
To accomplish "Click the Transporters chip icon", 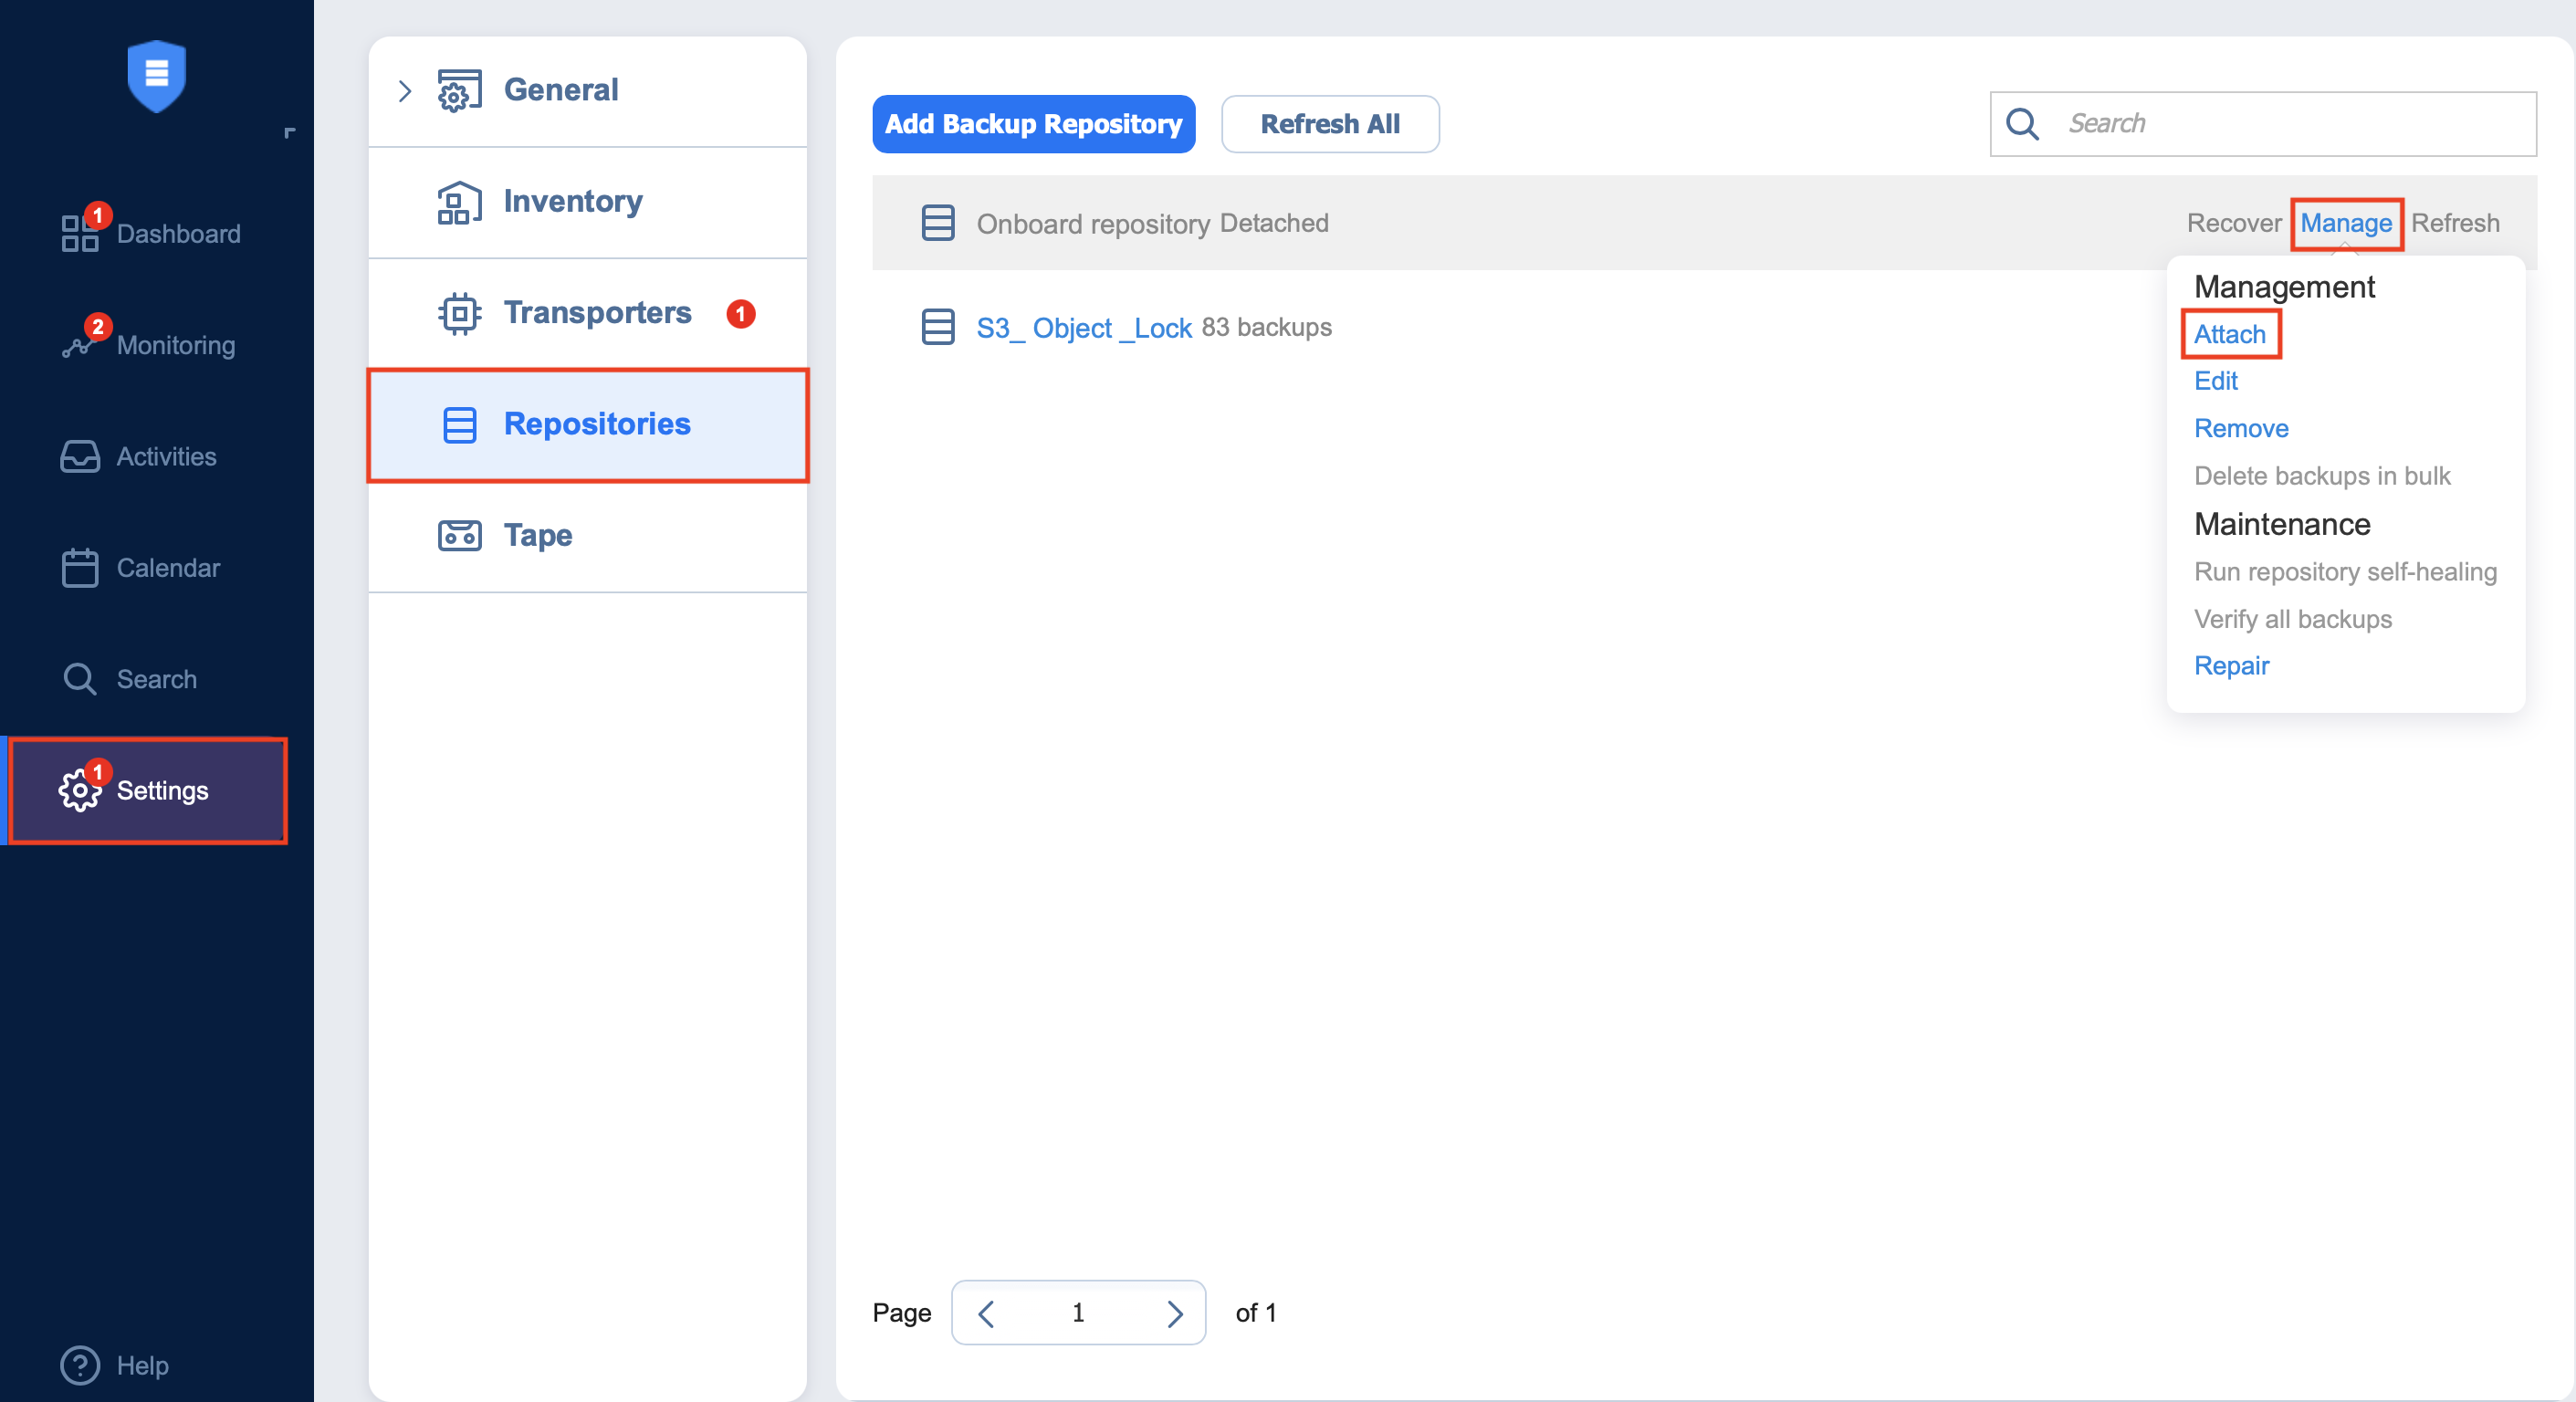I will click(459, 313).
